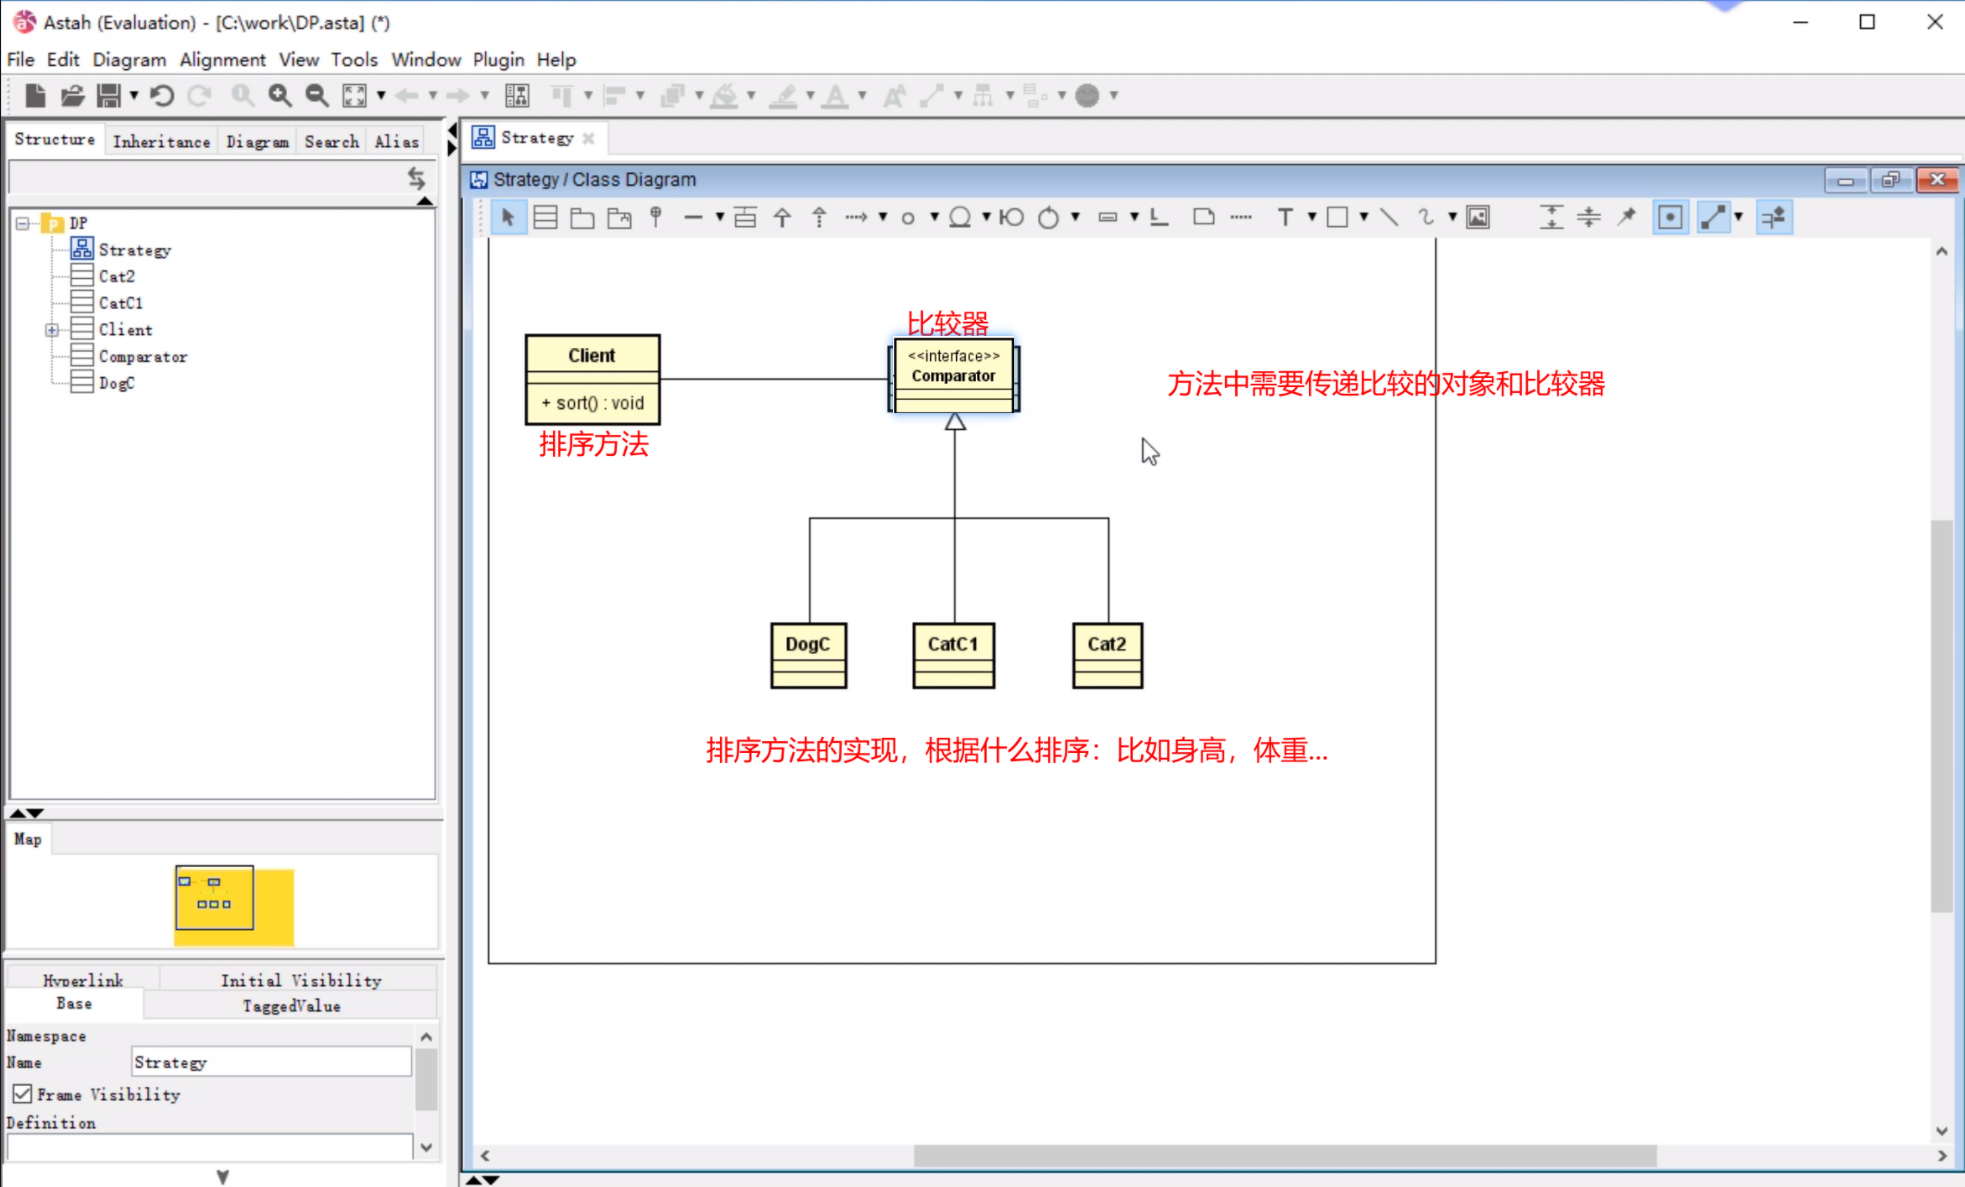This screenshot has width=1965, height=1187.
Task: Click the UML class diagram icon
Action: pos(543,216)
